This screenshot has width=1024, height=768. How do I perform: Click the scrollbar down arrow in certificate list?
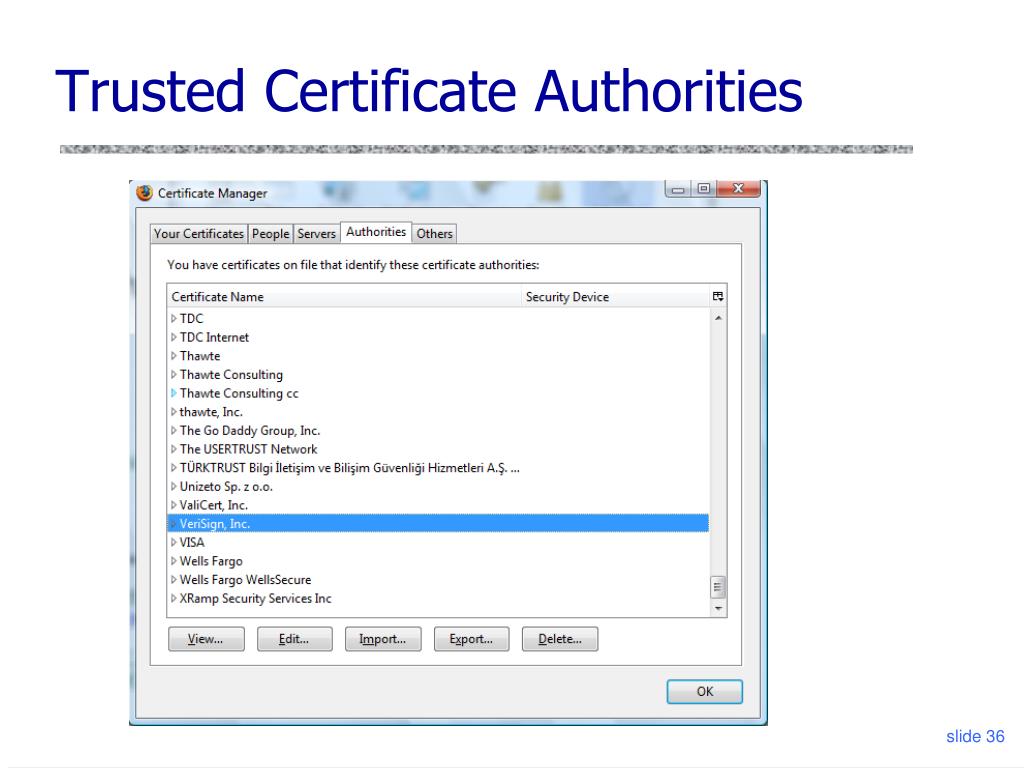tap(718, 608)
